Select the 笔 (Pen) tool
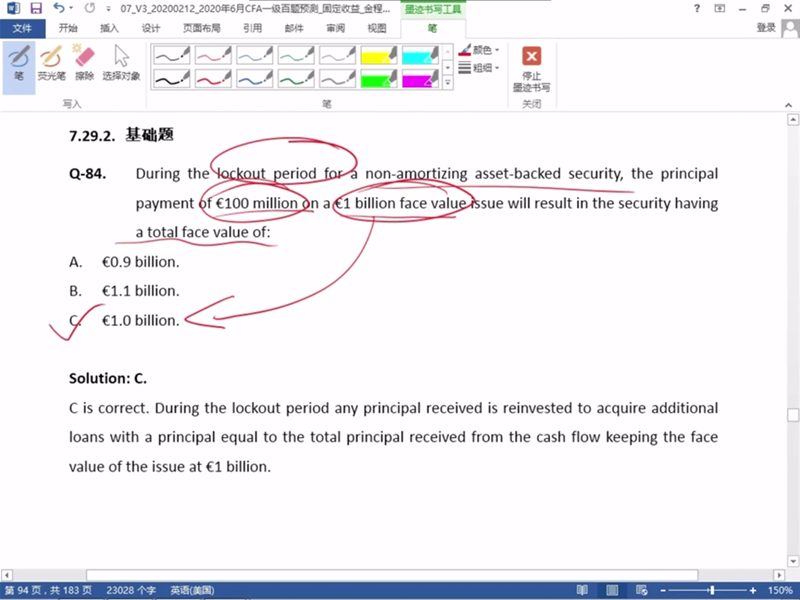 coord(18,62)
